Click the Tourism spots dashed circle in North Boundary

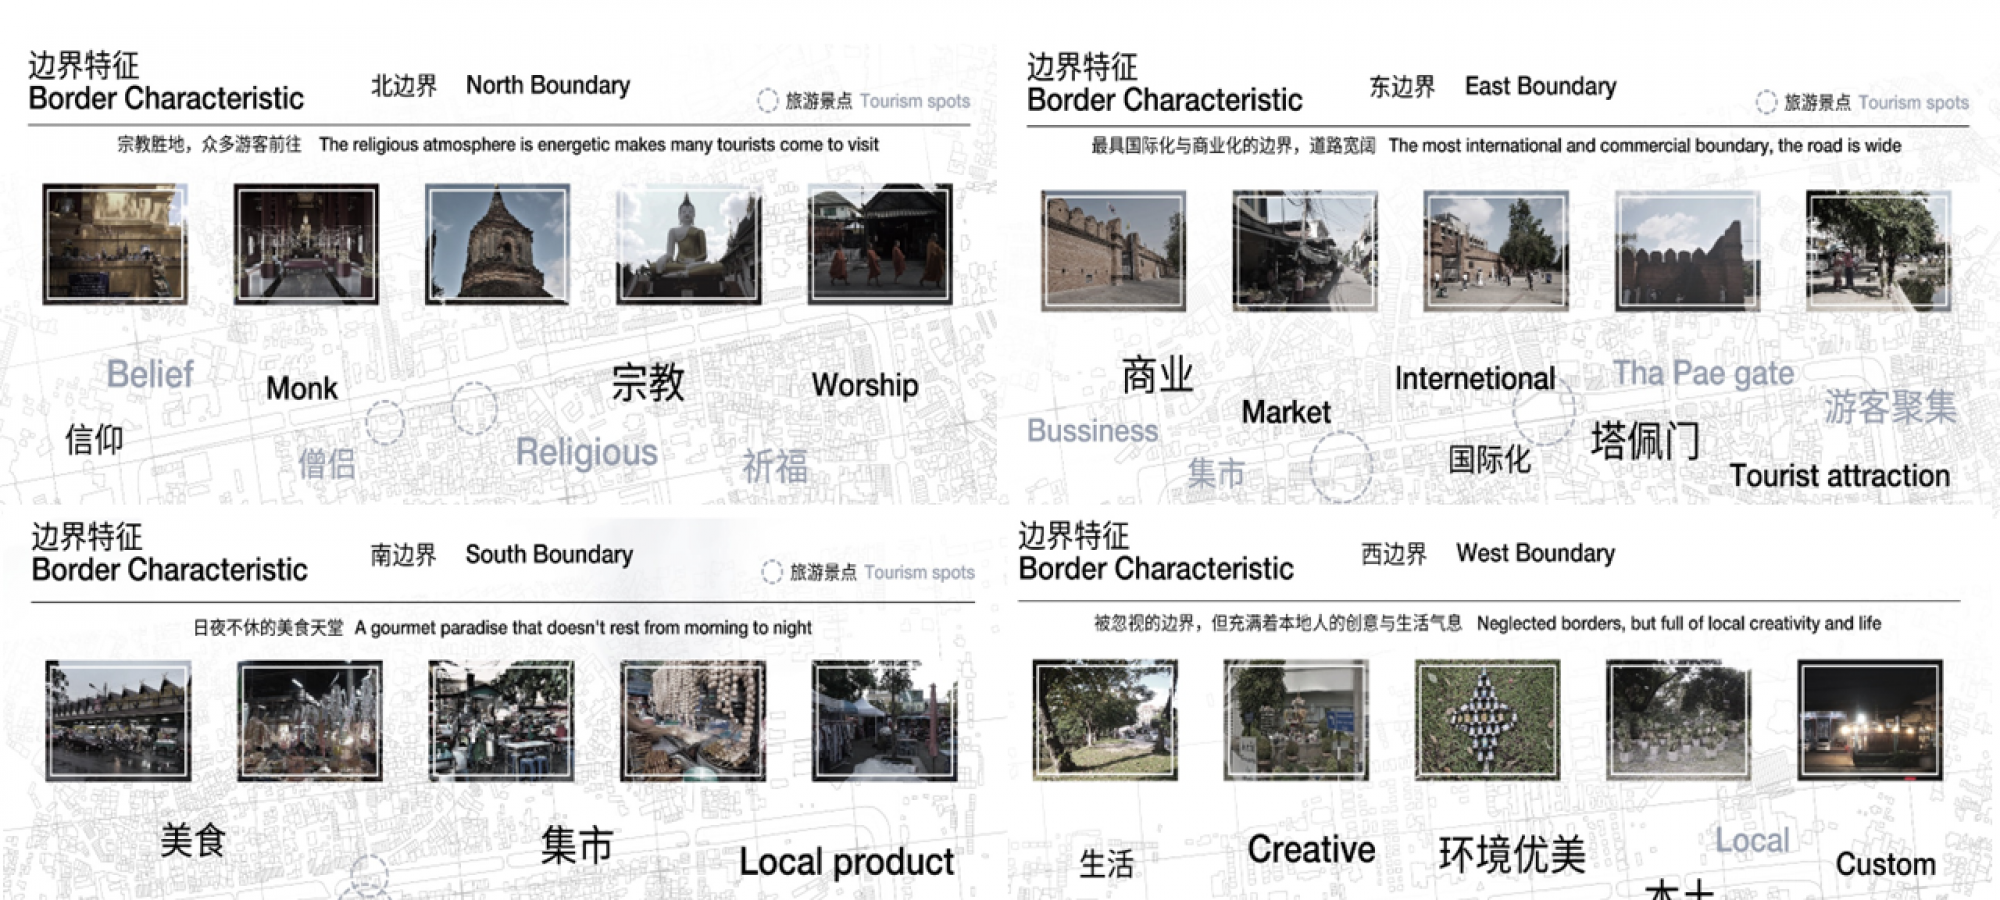point(767,101)
